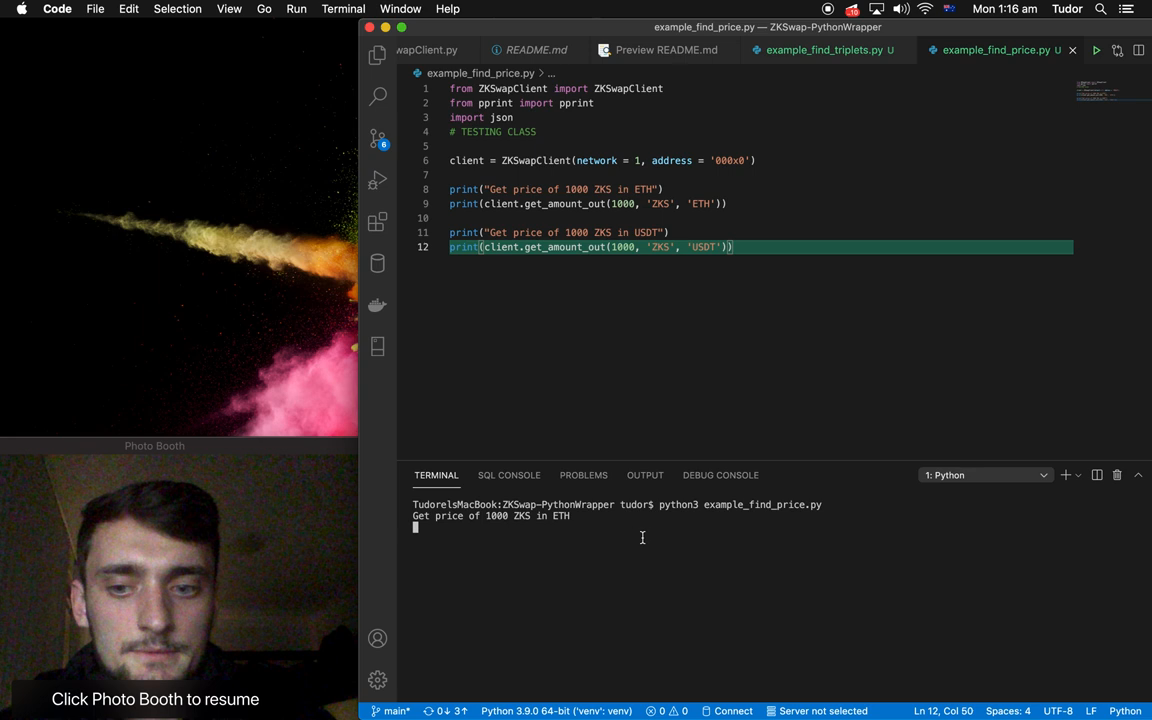Click 'Get price of 1000 ZKS in ETH' terminal output
1152x720 pixels.
[x=491, y=516]
